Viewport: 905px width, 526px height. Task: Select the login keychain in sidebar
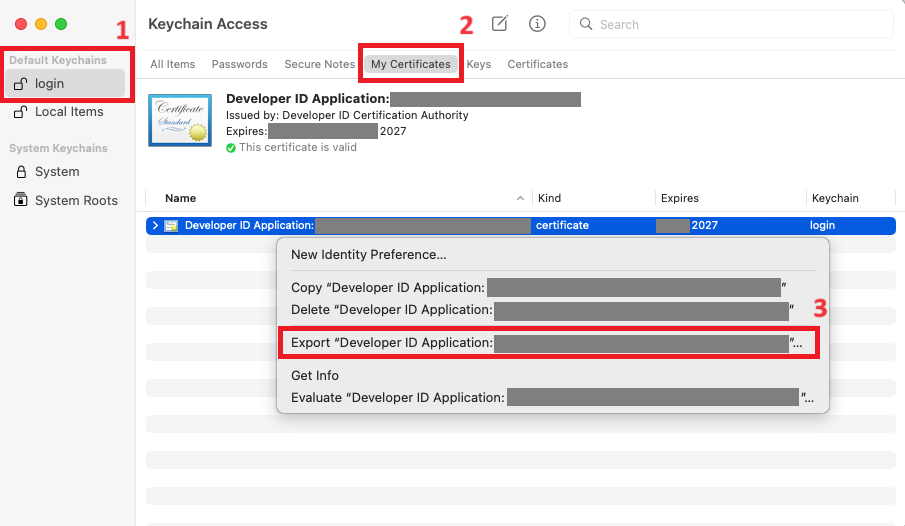coord(65,84)
